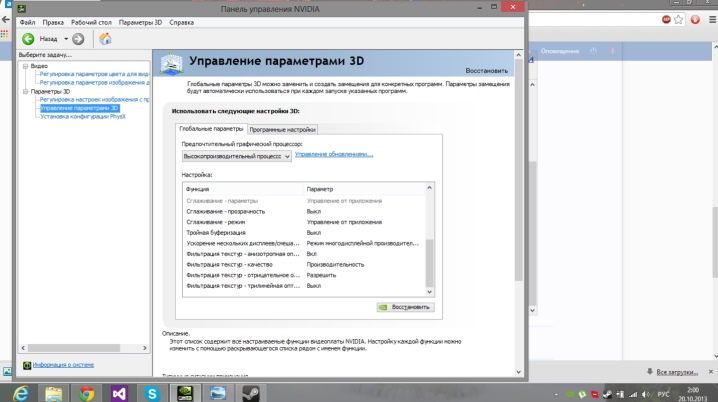Screen dimensions: 718x402
Task: Click main page vertical scrollbar thumb
Action: click(x=518, y=169)
